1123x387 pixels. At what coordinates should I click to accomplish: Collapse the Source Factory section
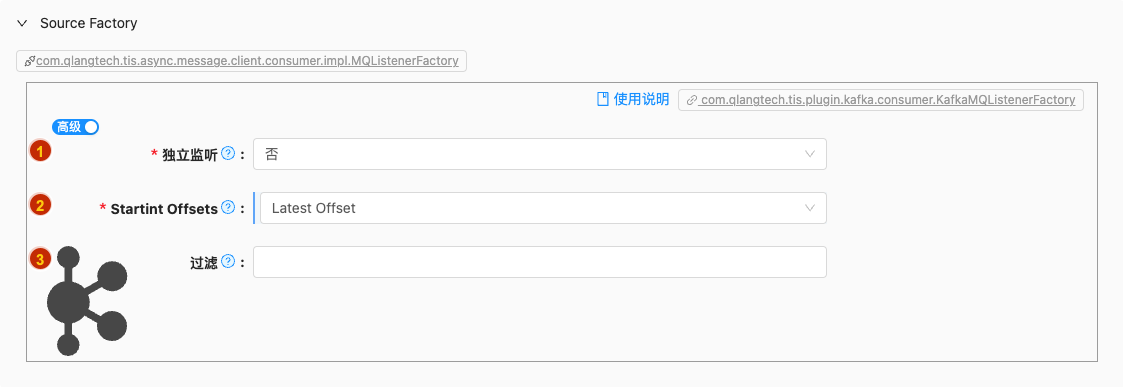(22, 24)
